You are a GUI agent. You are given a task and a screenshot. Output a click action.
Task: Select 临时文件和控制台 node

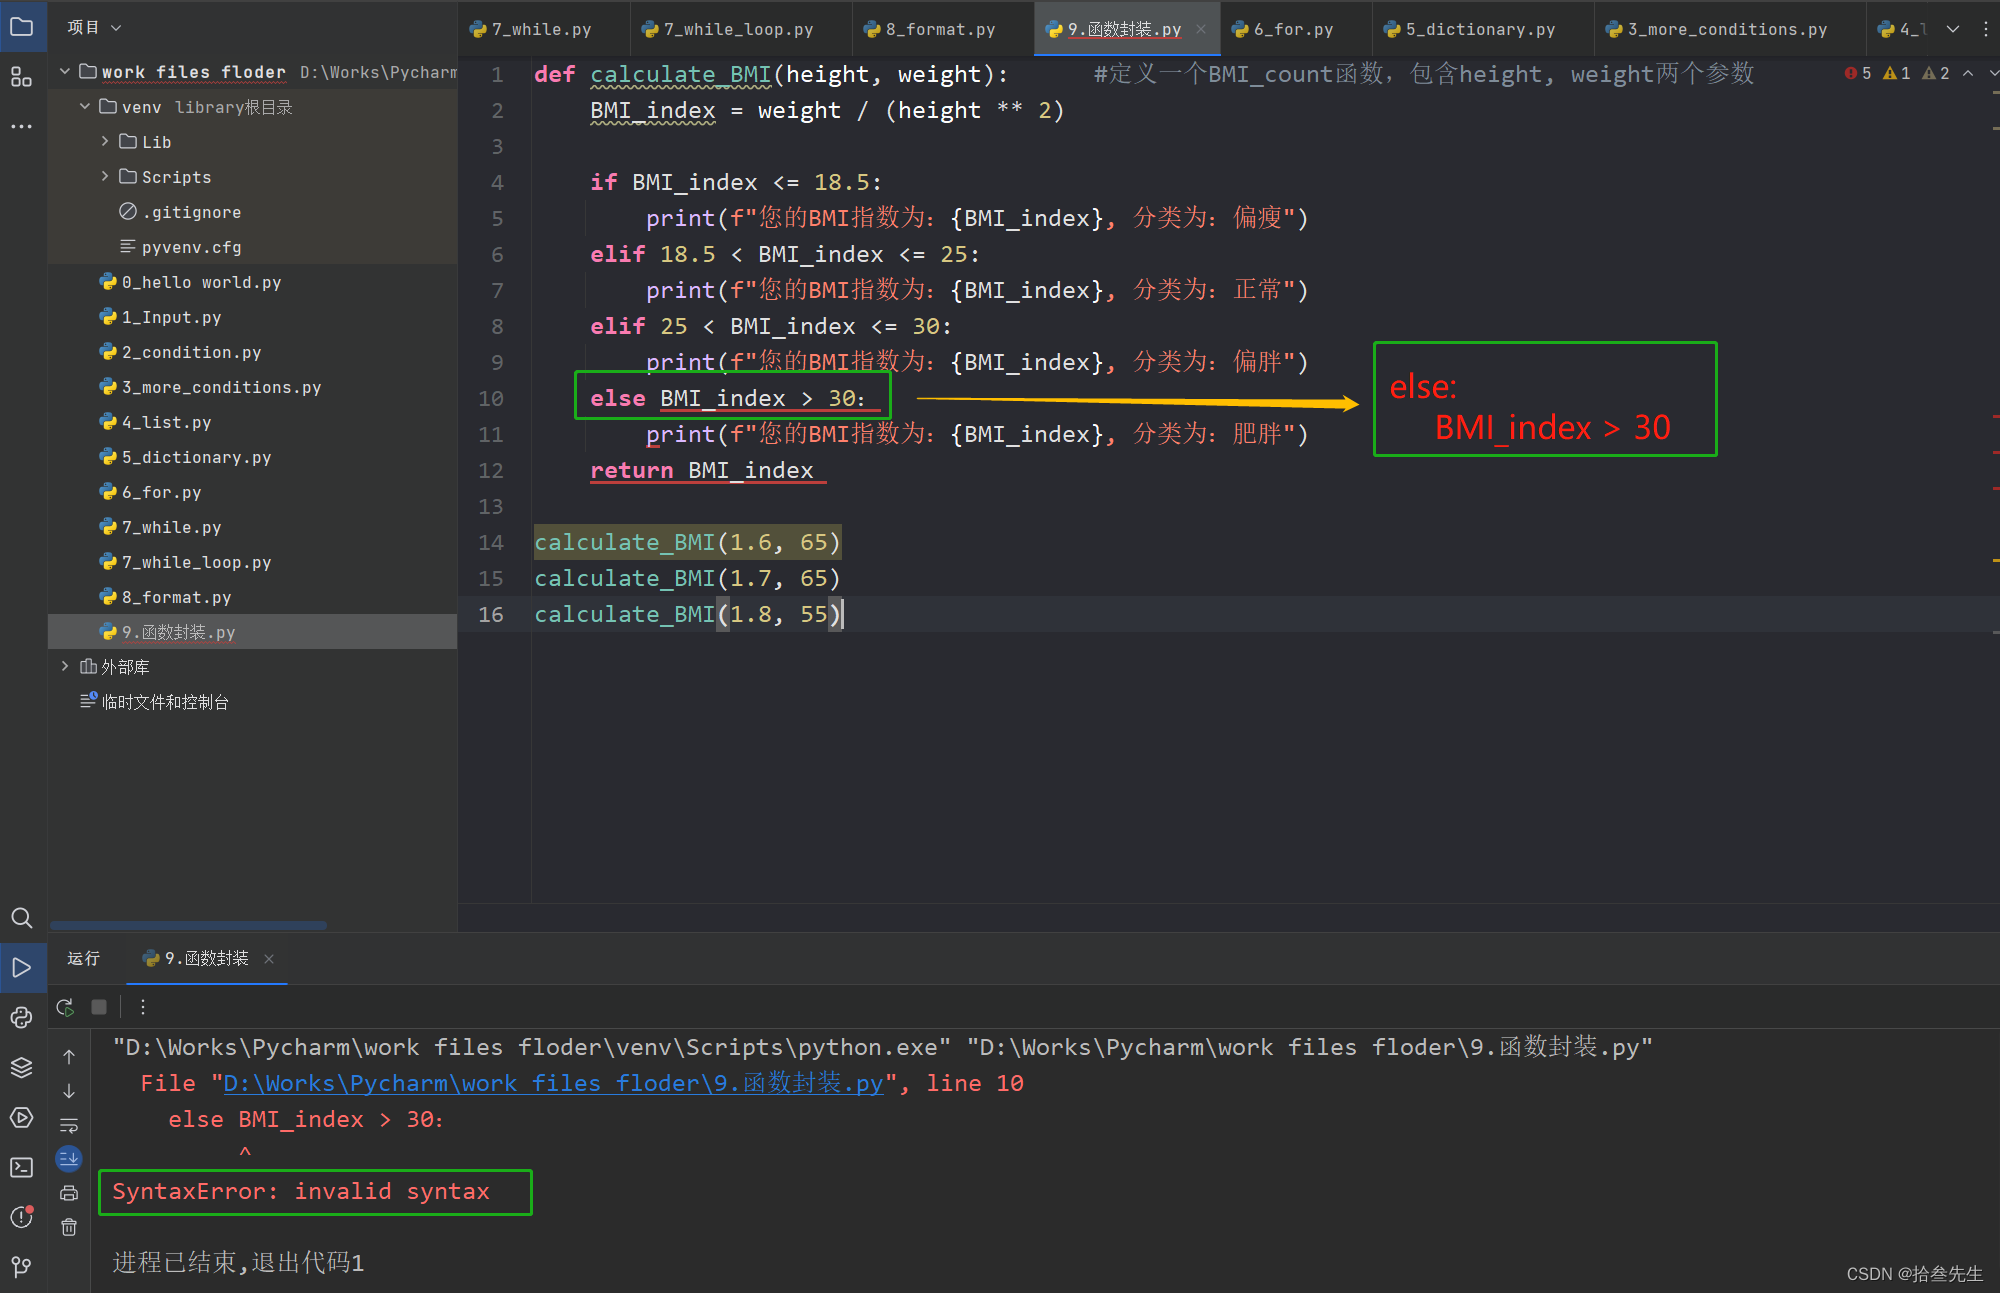(164, 702)
